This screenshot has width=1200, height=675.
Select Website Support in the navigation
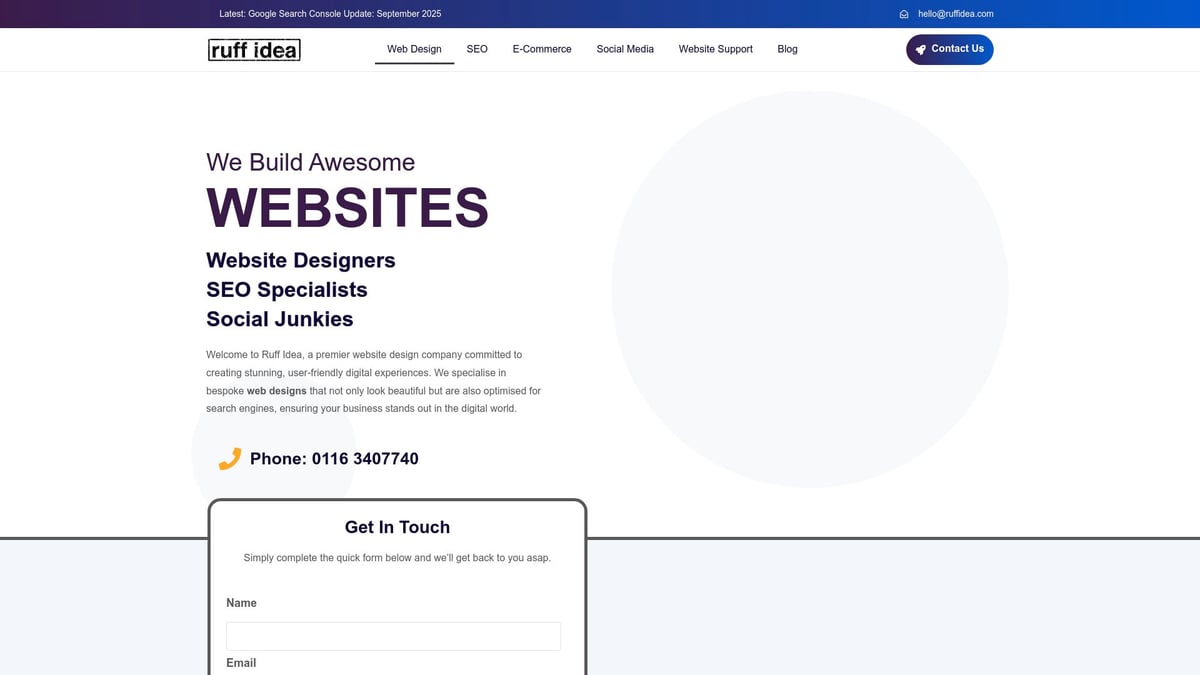tap(715, 48)
